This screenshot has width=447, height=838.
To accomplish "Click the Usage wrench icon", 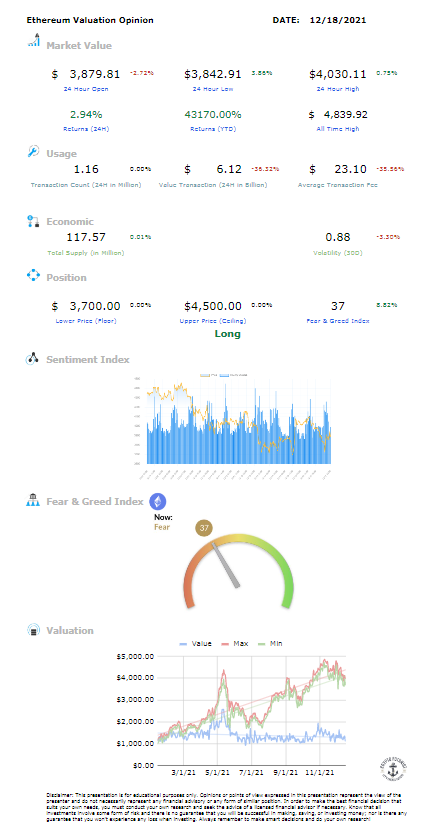I will pos(33,151).
